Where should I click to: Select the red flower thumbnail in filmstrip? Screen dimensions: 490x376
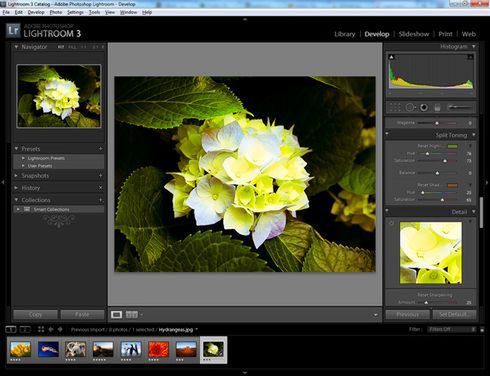(x=158, y=349)
